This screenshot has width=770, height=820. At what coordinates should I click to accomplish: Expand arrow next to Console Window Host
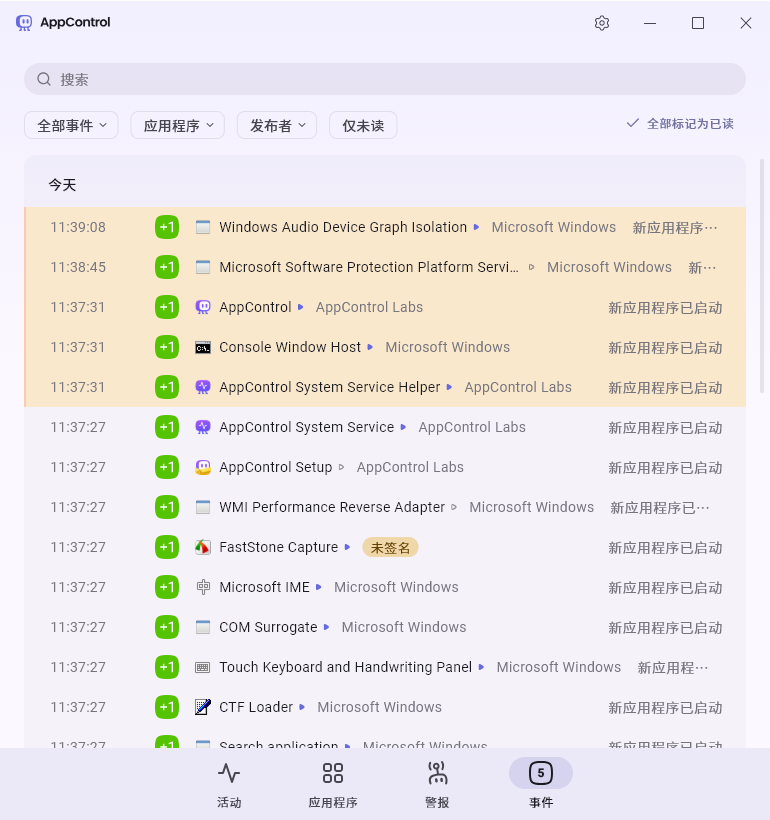click(370, 347)
